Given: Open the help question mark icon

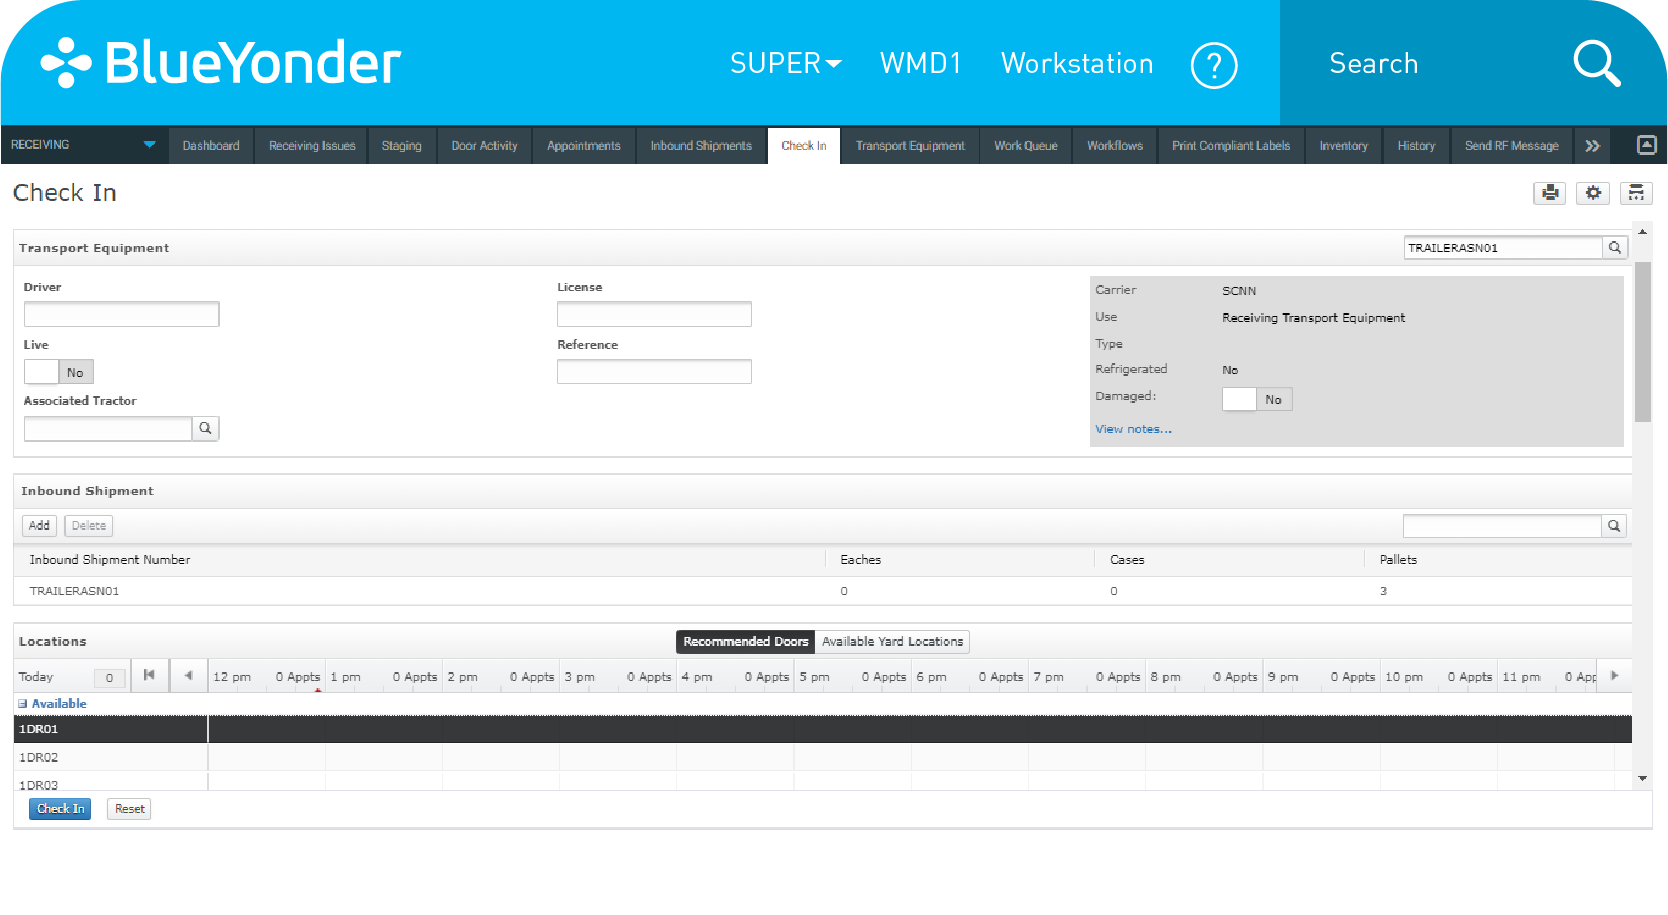Looking at the screenshot, I should 1214,65.
